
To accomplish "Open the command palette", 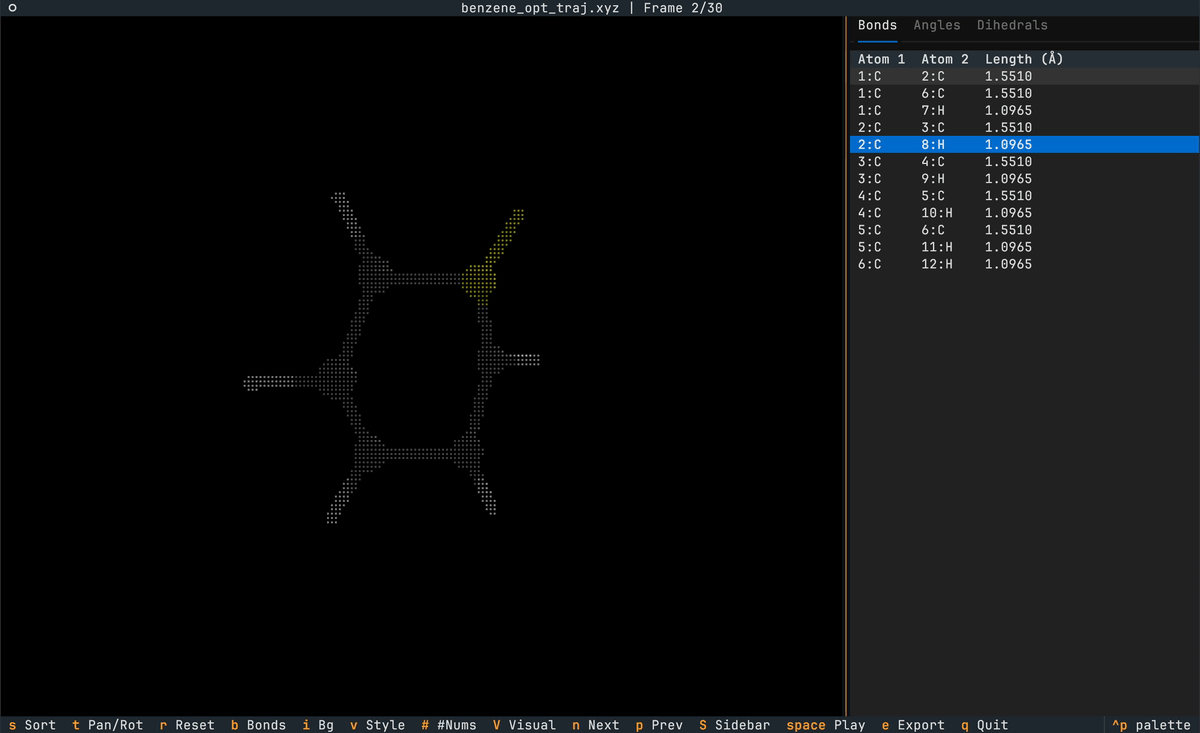I will point(1151,725).
